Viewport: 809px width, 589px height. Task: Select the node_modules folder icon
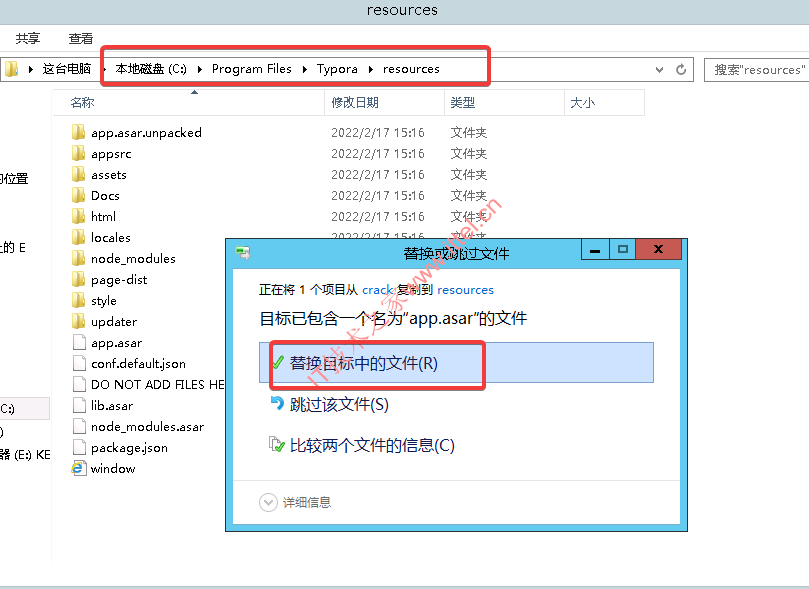coord(78,258)
